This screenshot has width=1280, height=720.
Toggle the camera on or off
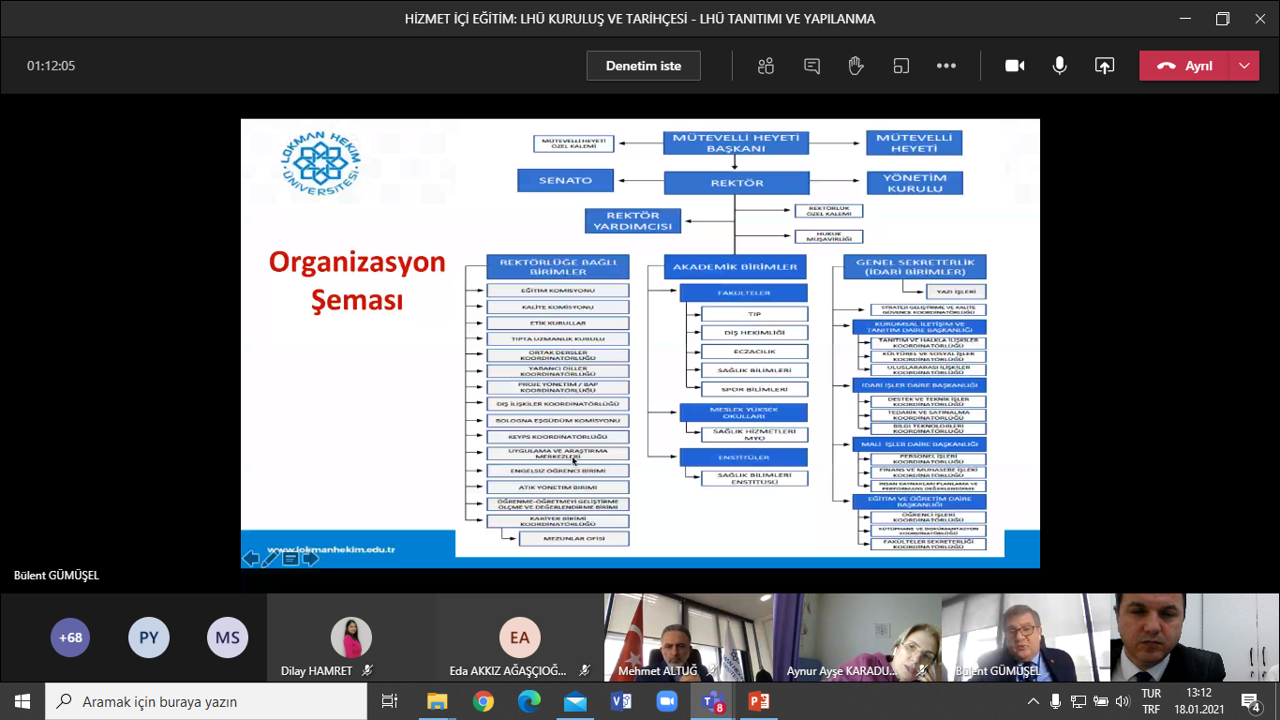coord(1015,66)
